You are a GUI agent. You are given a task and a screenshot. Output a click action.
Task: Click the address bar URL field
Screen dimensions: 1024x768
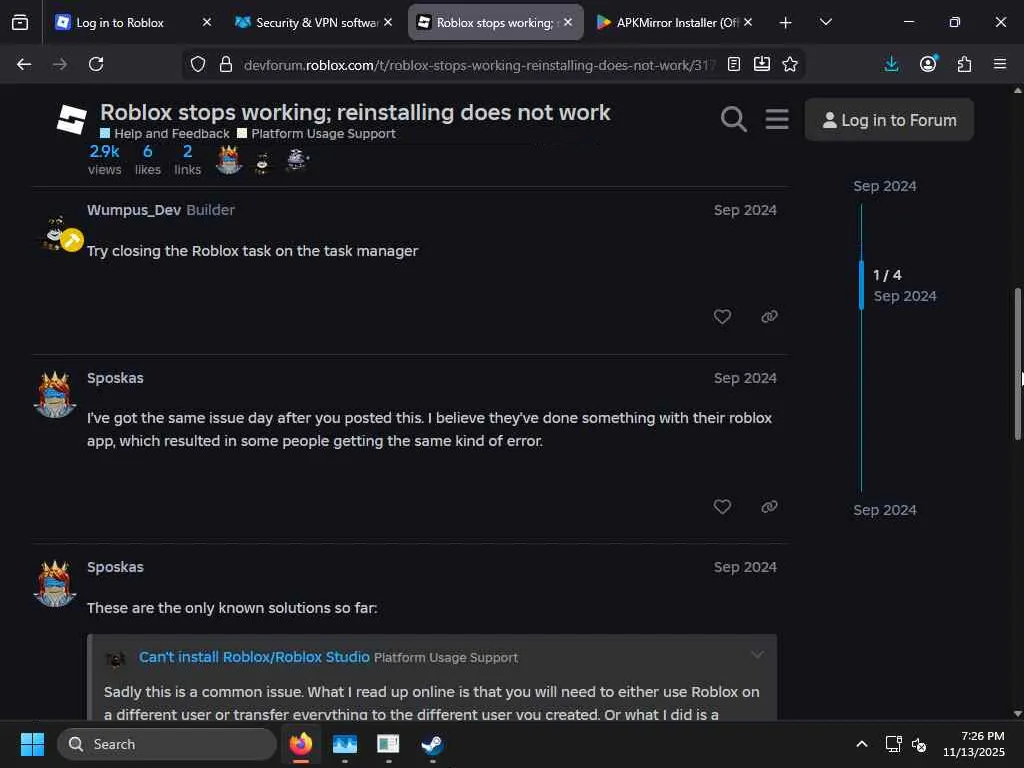coord(480,65)
